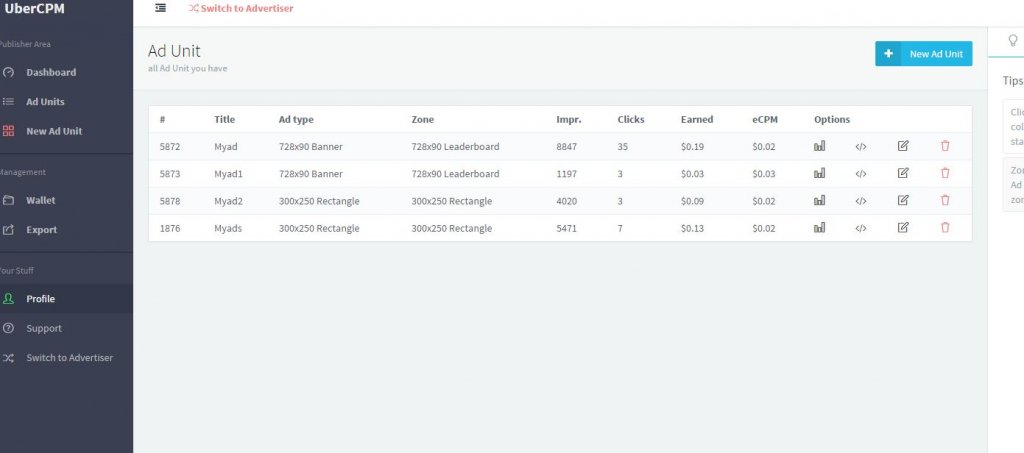Open statistics chart for Myad1 row

pos(819,174)
